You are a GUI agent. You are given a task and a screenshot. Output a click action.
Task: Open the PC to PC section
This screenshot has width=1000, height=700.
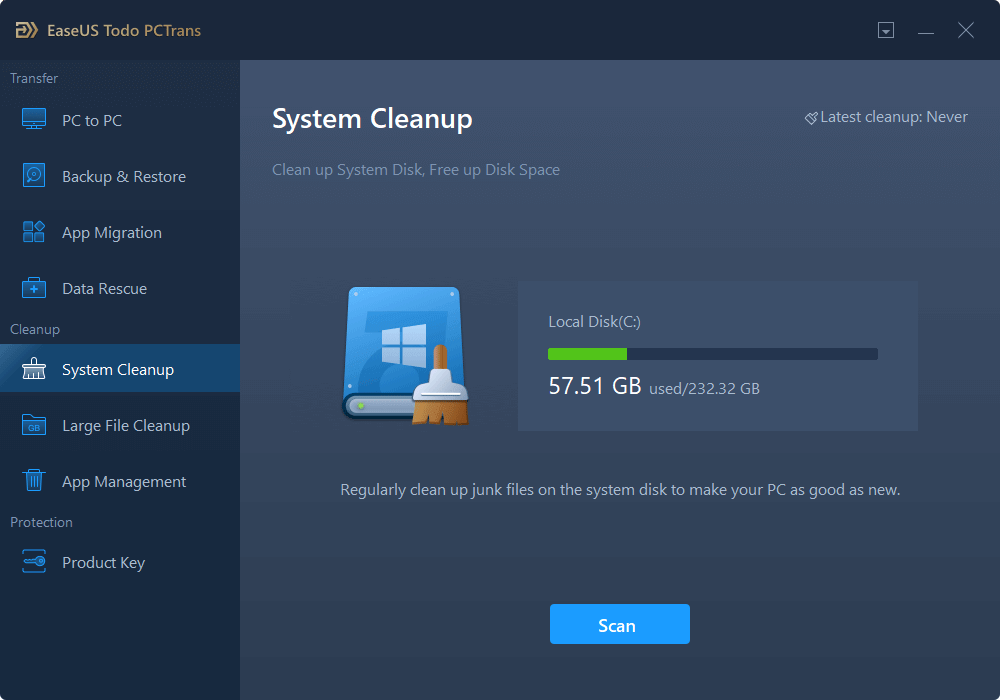[x=120, y=120]
